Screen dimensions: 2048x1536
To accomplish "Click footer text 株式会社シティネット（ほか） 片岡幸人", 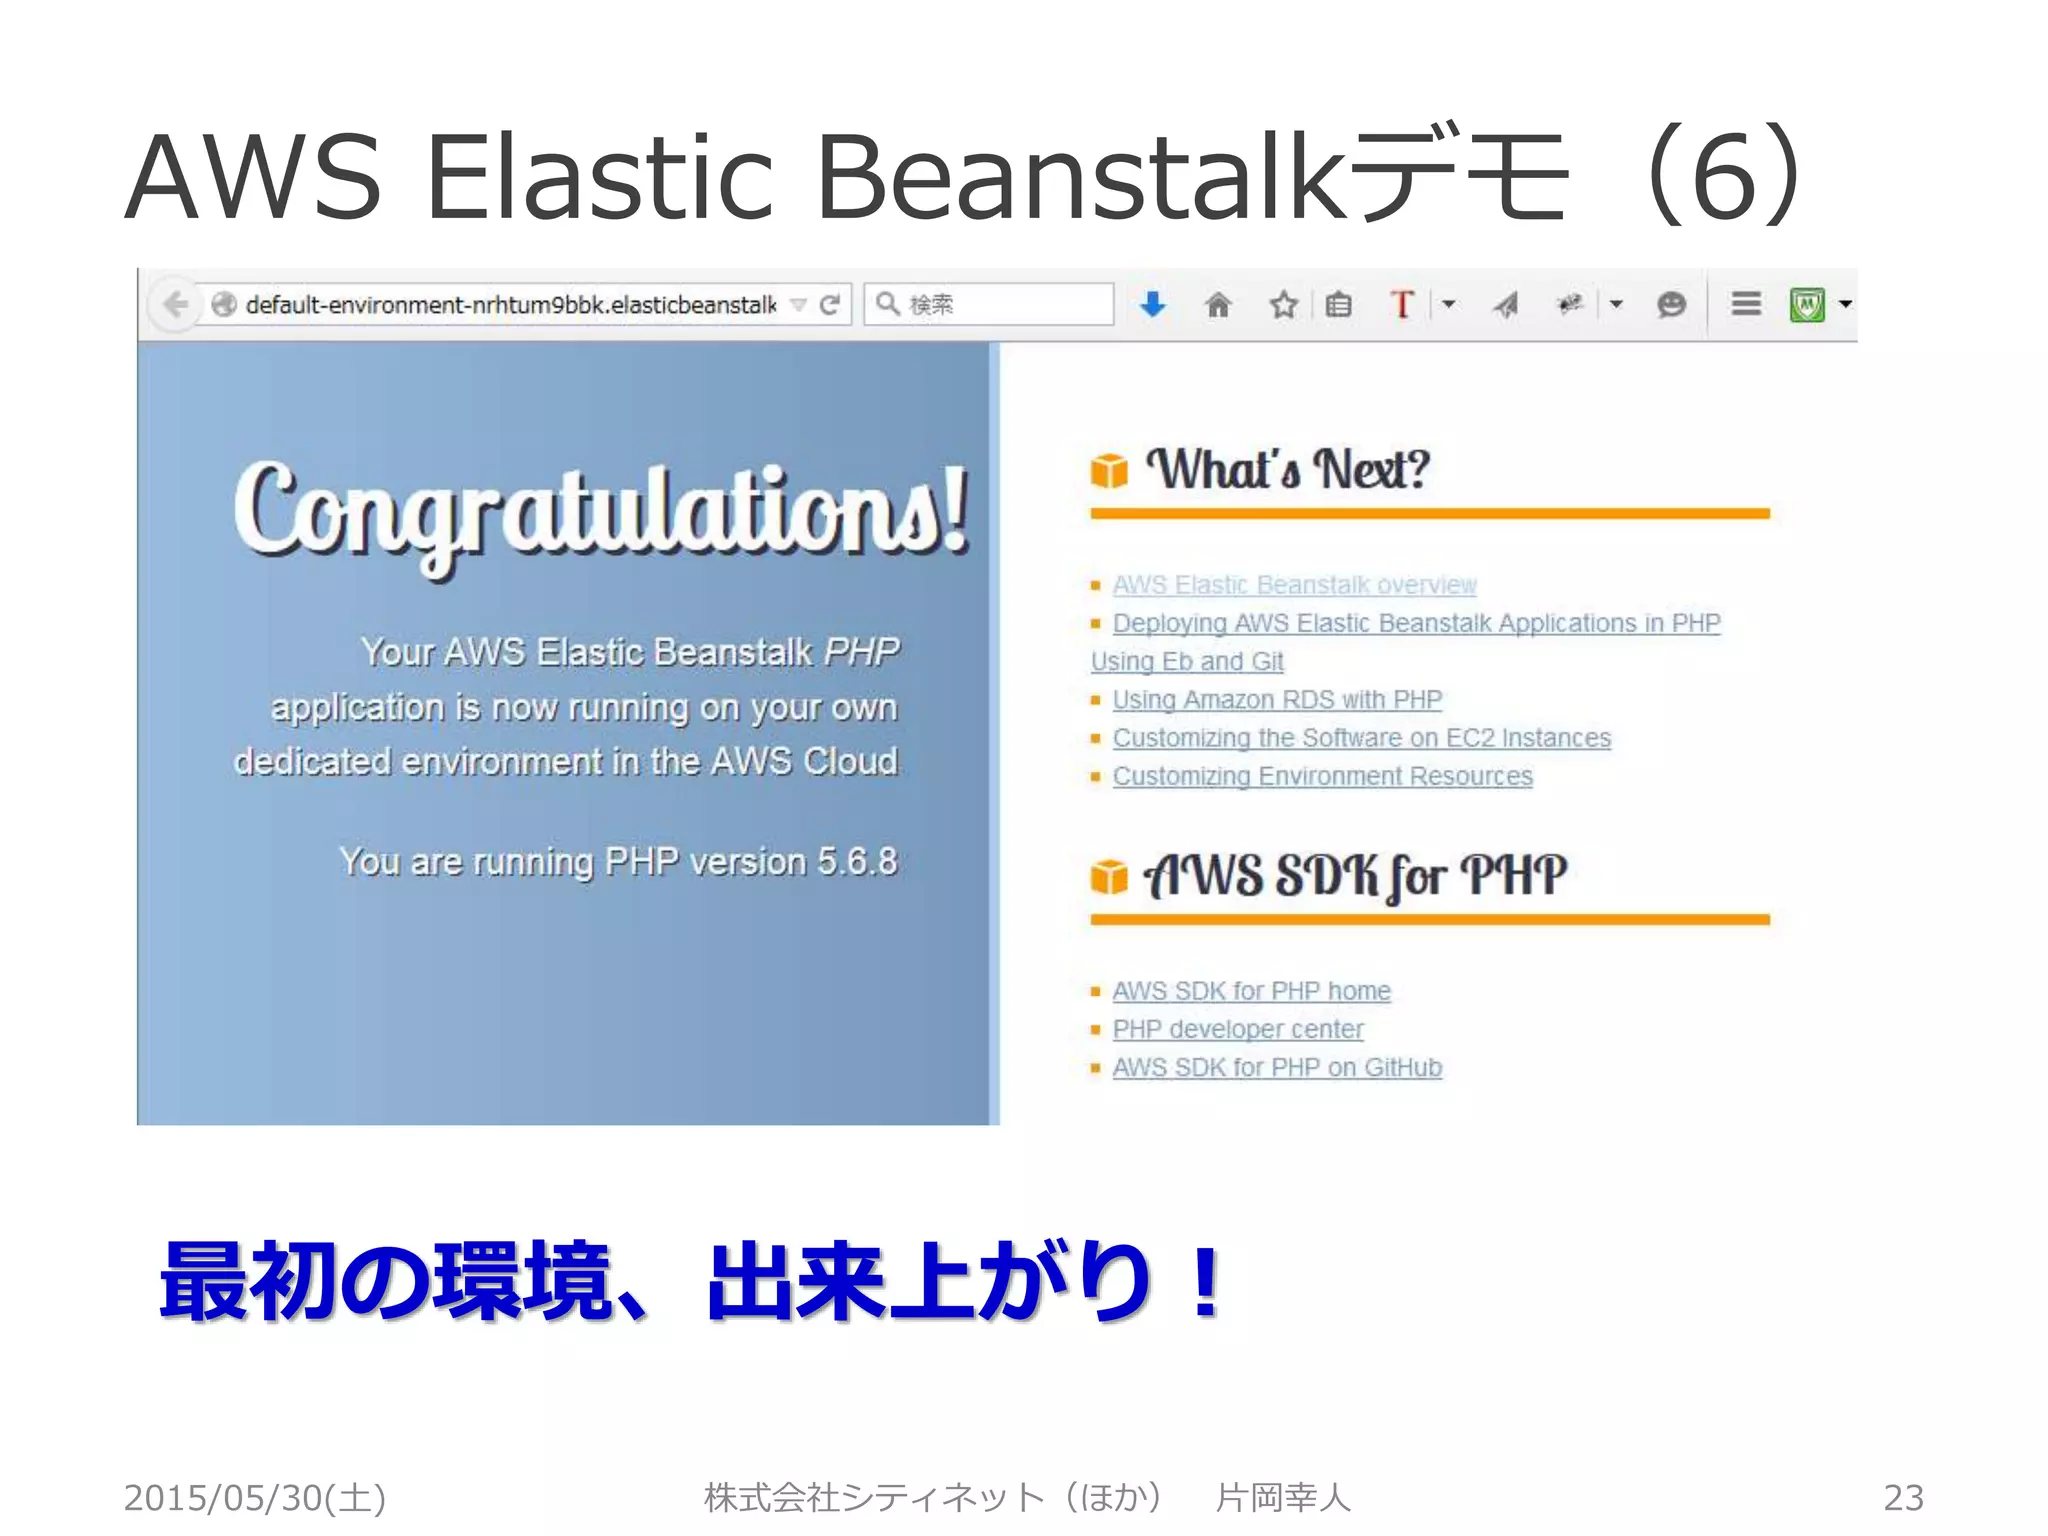I will [1027, 1497].
